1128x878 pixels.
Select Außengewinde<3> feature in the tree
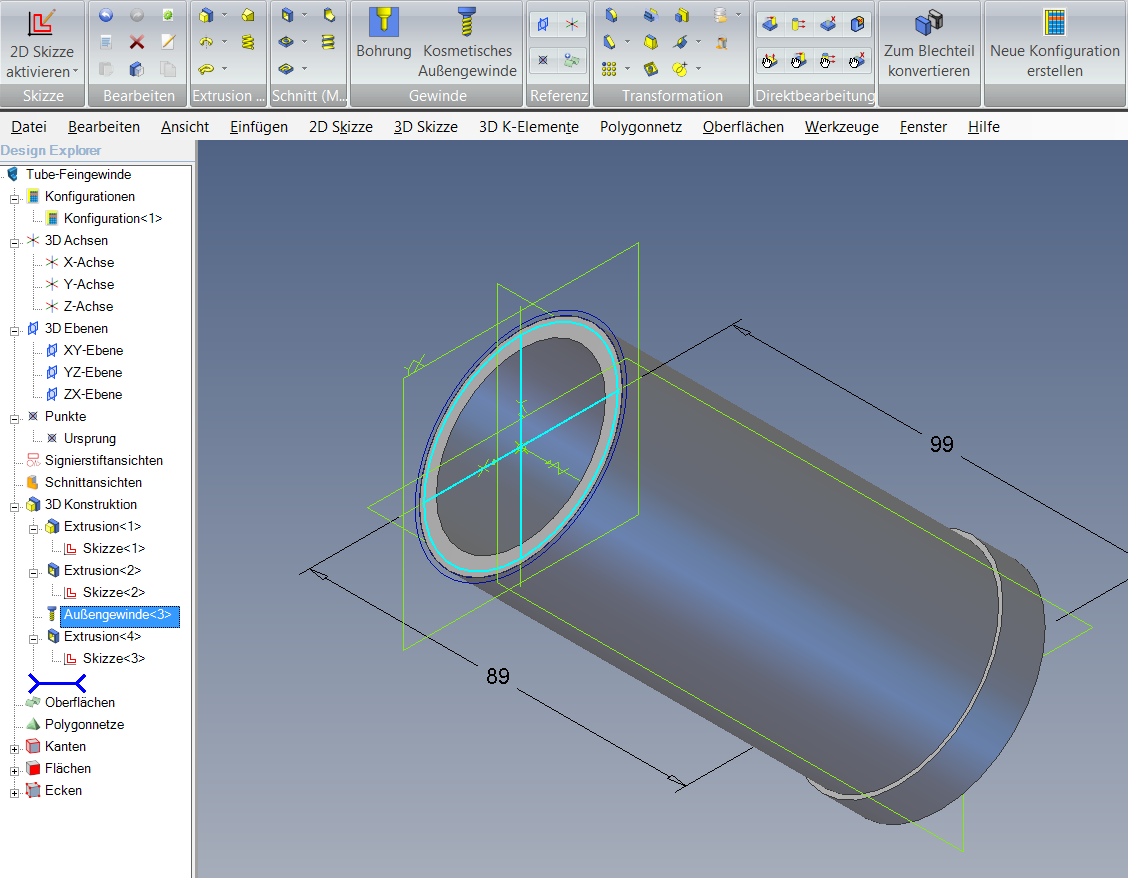point(118,615)
